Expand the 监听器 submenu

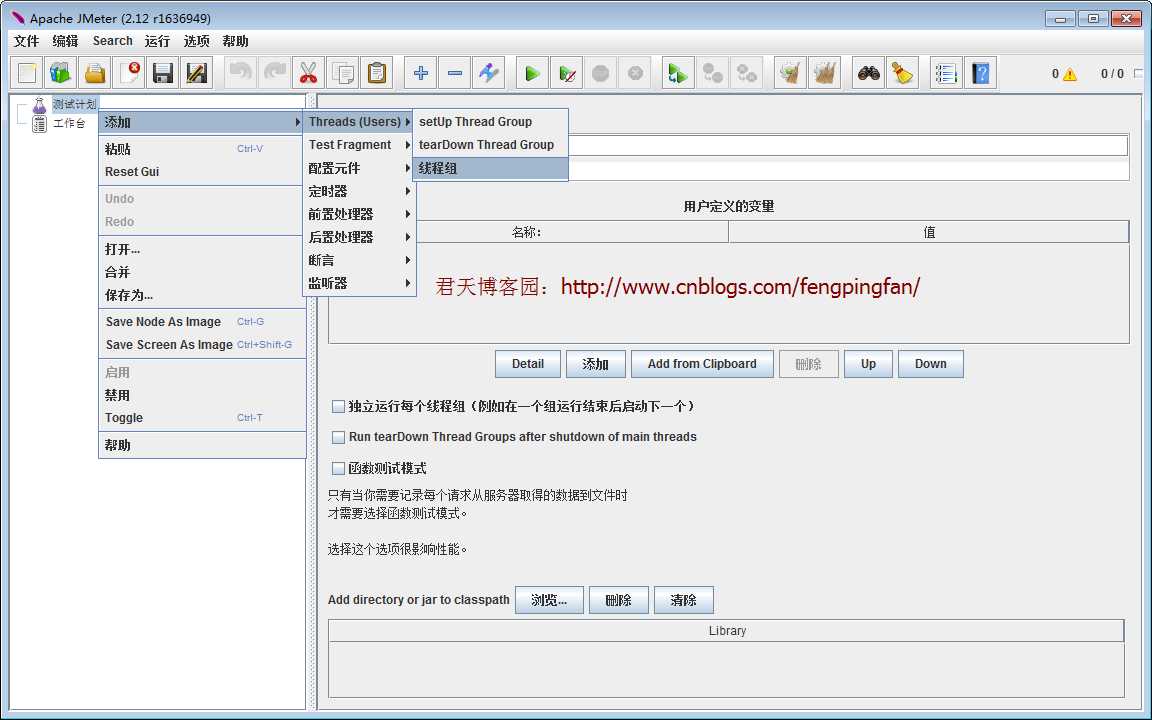click(359, 283)
